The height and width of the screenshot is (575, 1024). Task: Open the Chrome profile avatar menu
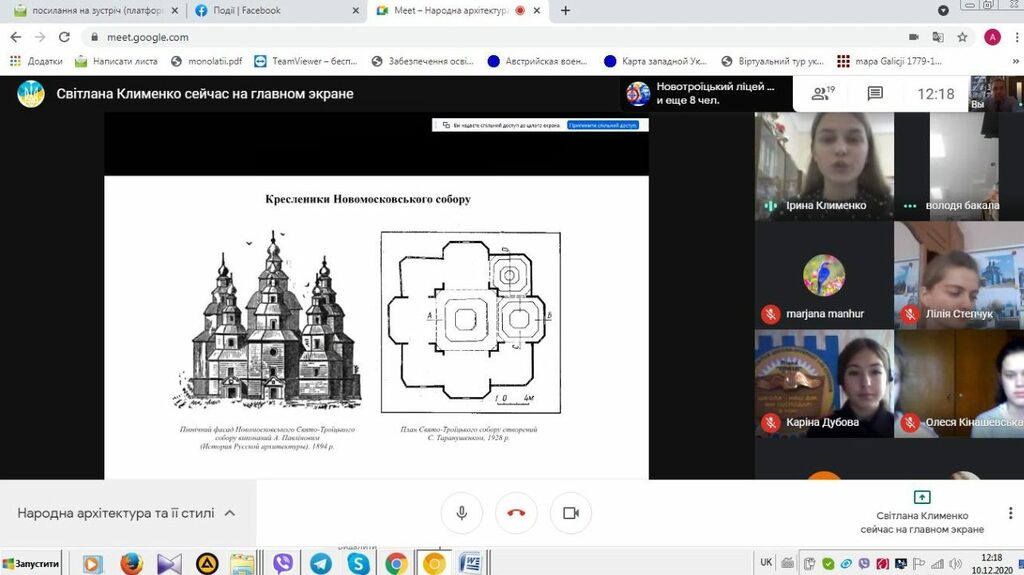coord(992,37)
